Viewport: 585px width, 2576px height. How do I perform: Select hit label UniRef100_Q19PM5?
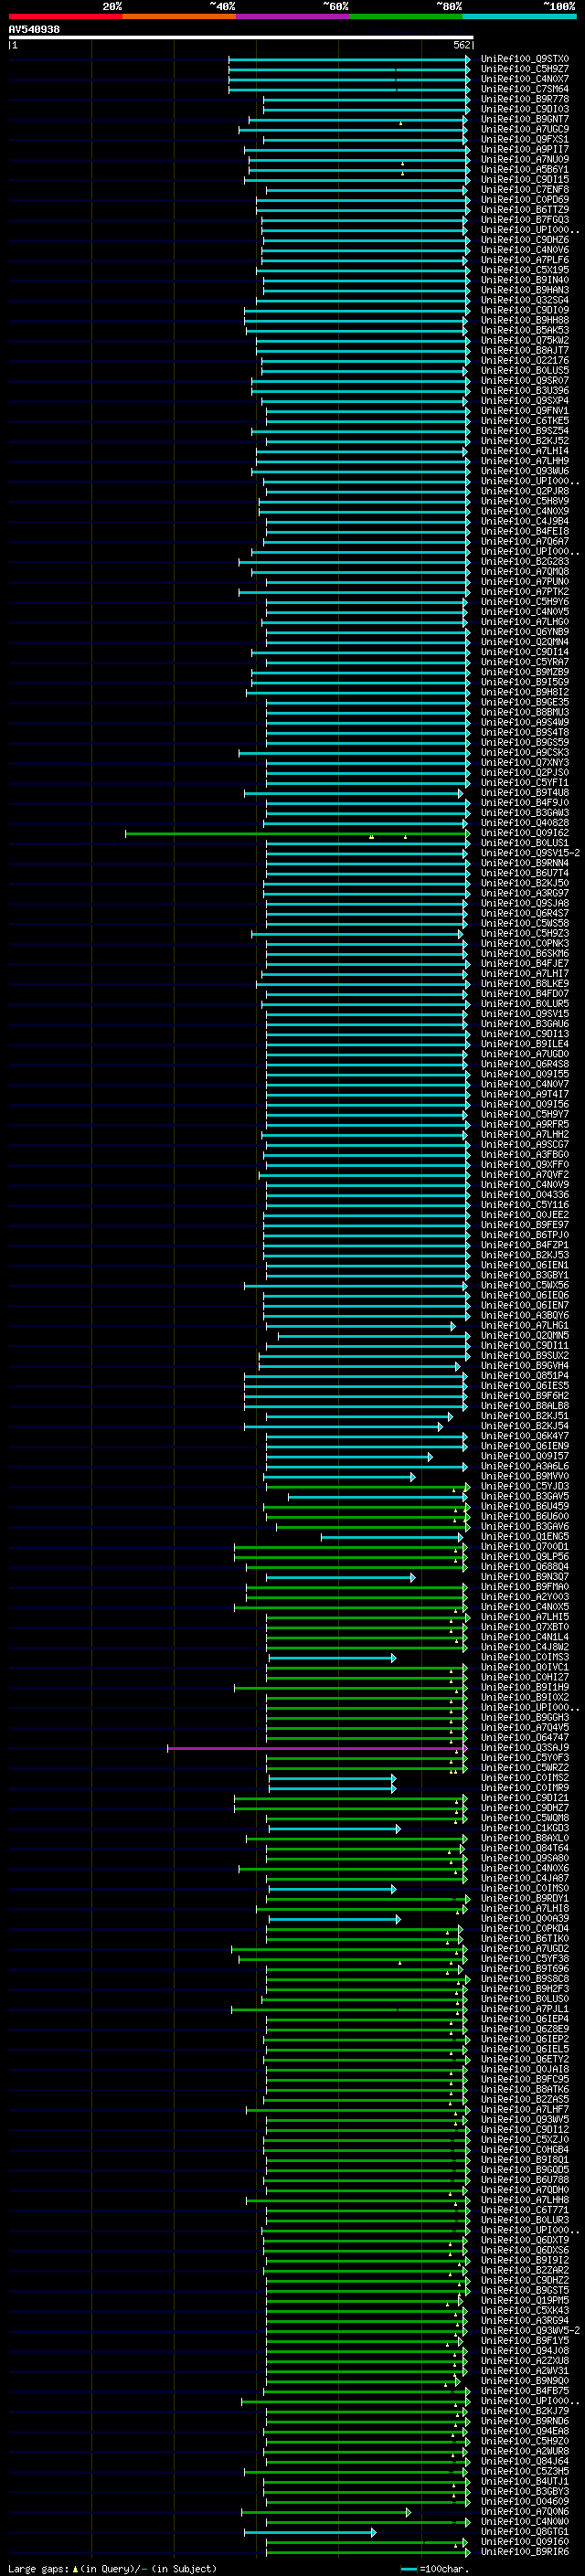click(x=524, y=2300)
